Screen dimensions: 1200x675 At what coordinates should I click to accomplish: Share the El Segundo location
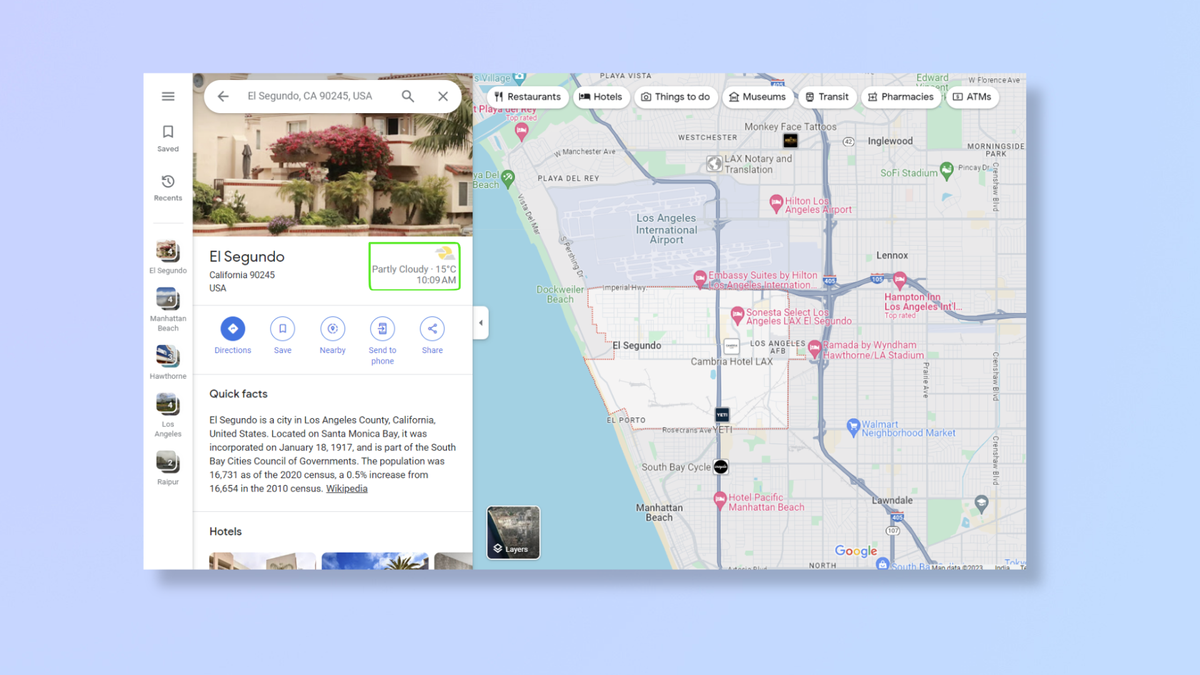click(431, 335)
